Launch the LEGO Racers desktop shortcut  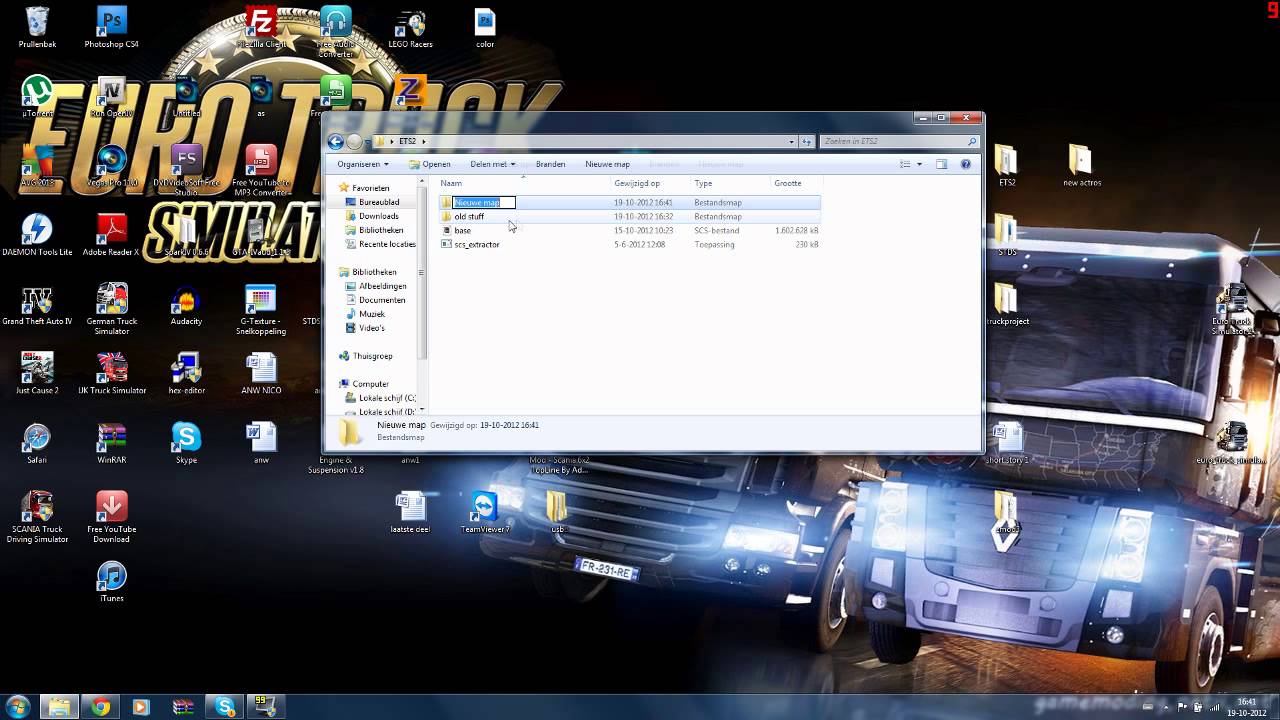point(410,27)
